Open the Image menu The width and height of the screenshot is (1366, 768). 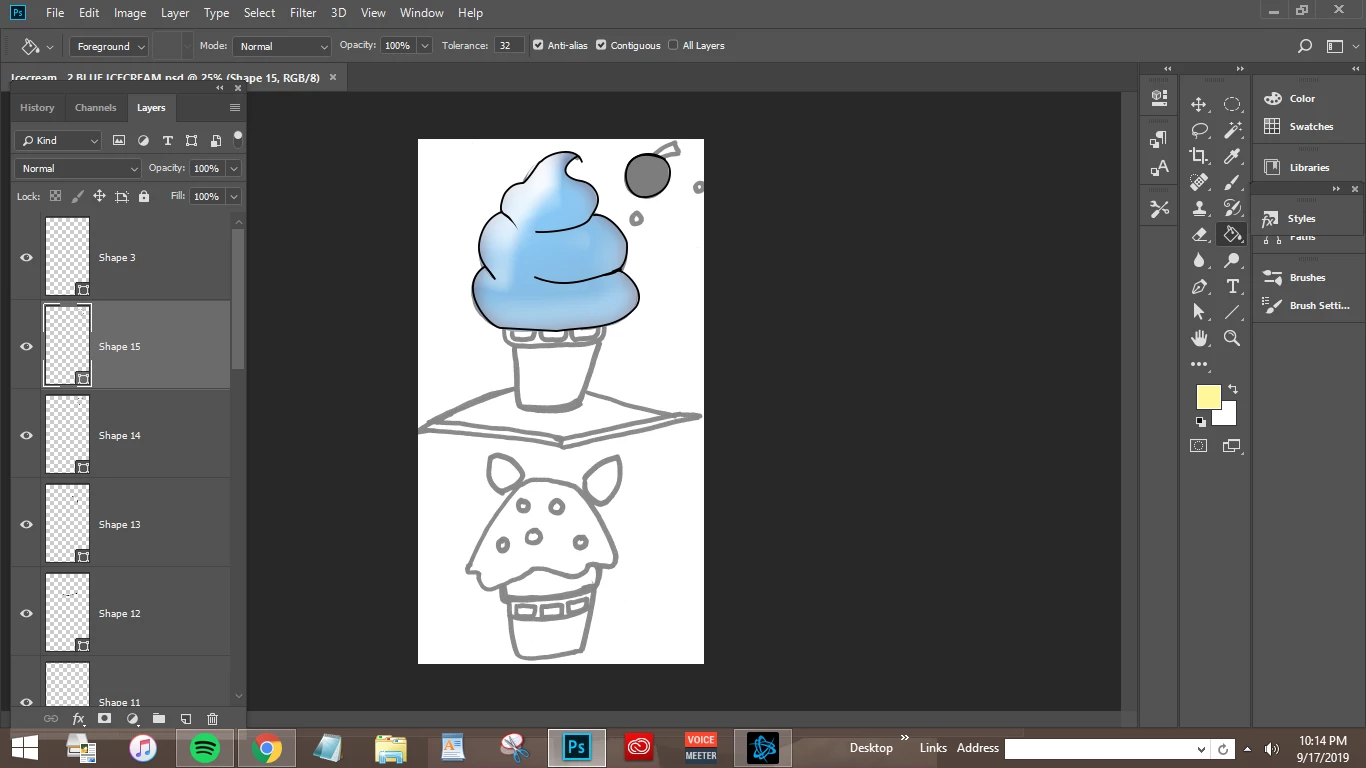pos(130,13)
